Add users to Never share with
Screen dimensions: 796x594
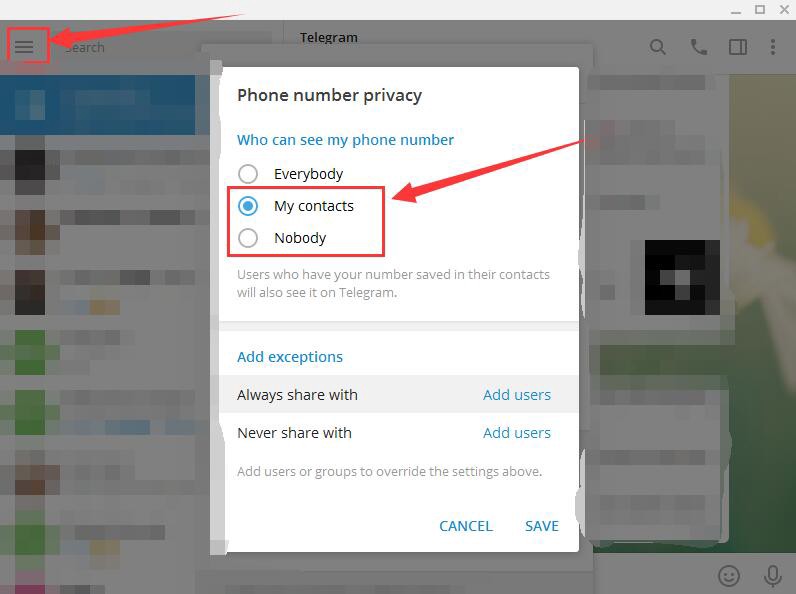click(517, 433)
